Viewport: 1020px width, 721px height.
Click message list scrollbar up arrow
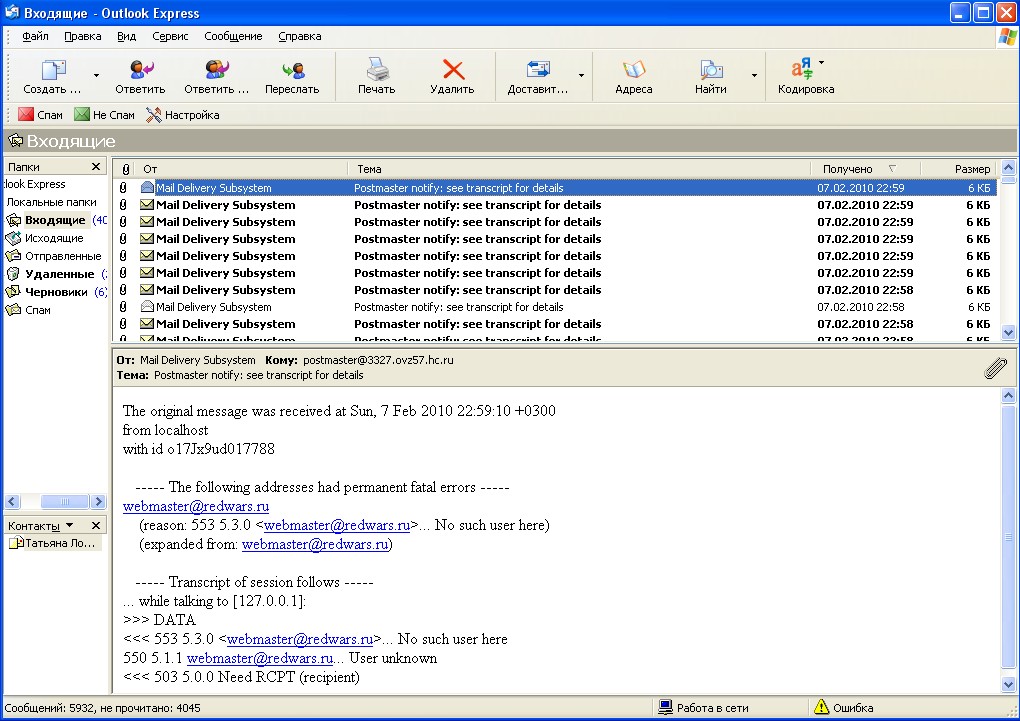click(x=1008, y=167)
